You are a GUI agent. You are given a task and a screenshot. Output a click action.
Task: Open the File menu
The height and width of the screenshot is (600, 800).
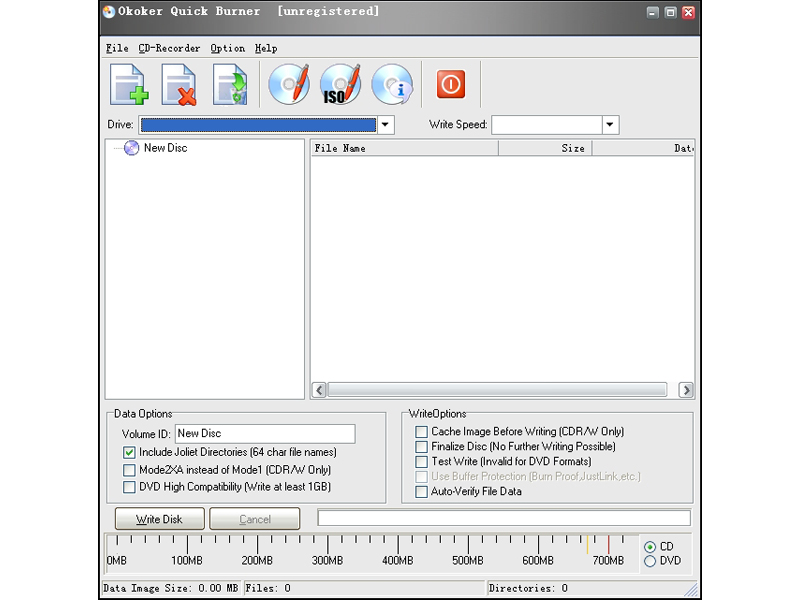[117, 48]
